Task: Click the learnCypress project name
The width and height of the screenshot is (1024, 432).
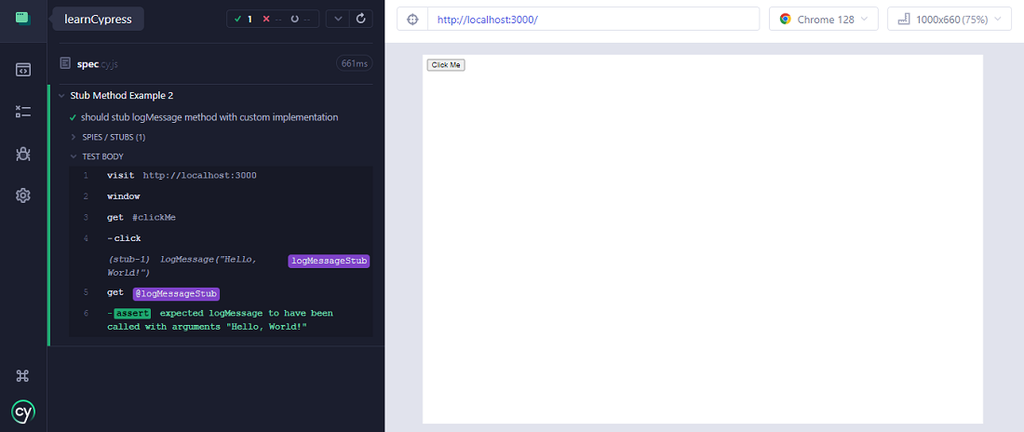Action: click(98, 19)
